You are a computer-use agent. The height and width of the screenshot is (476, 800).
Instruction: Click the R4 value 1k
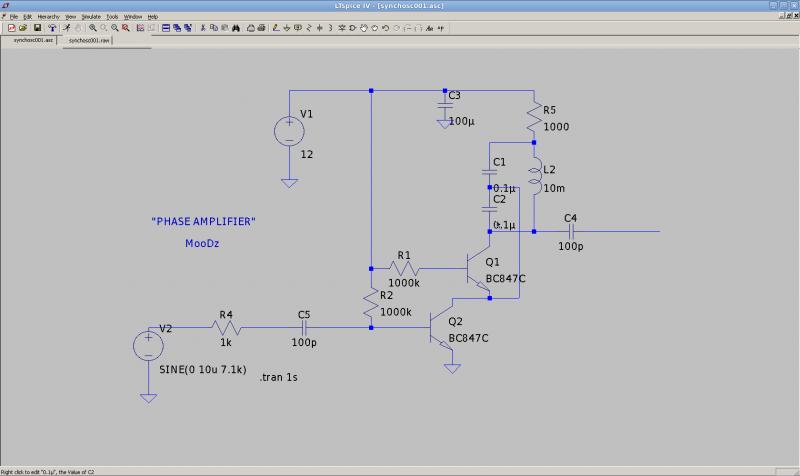coord(226,343)
